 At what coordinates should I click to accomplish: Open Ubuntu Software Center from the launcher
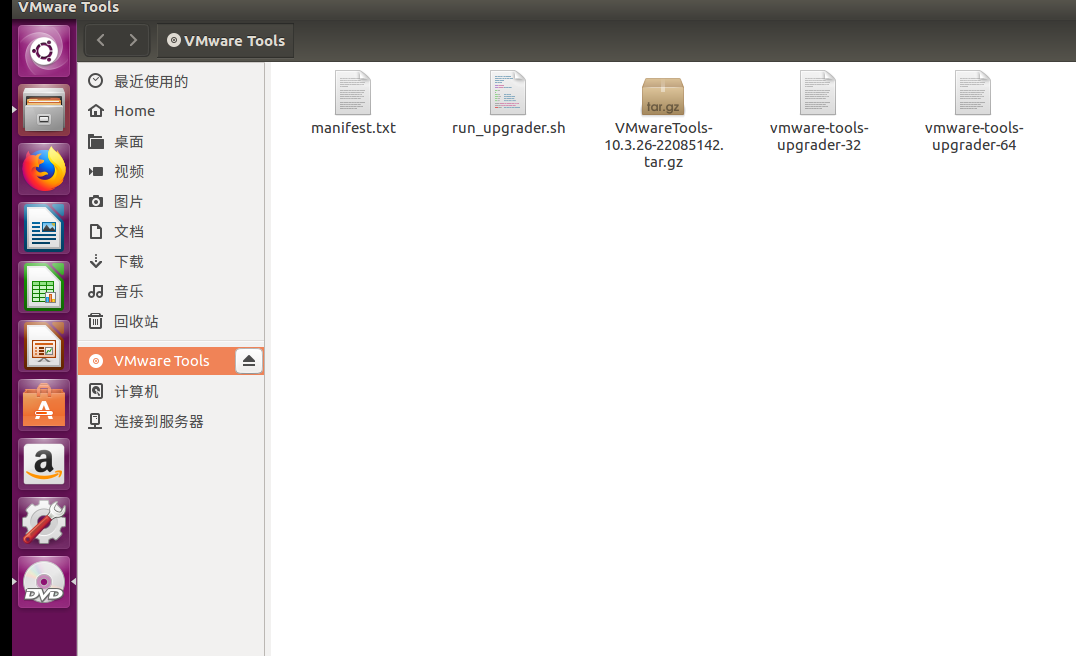click(x=43, y=405)
